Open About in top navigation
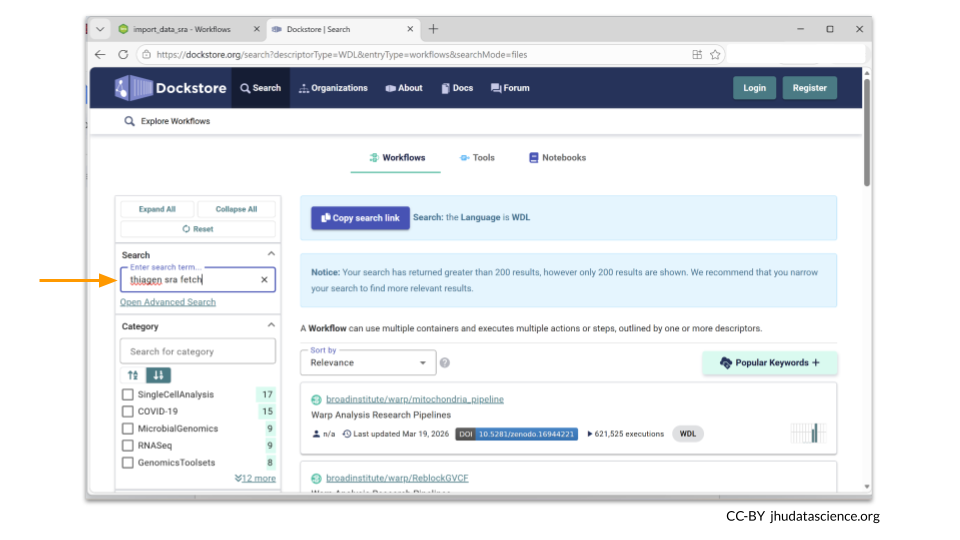This screenshot has width=960, height=540. pyautogui.click(x=404, y=88)
